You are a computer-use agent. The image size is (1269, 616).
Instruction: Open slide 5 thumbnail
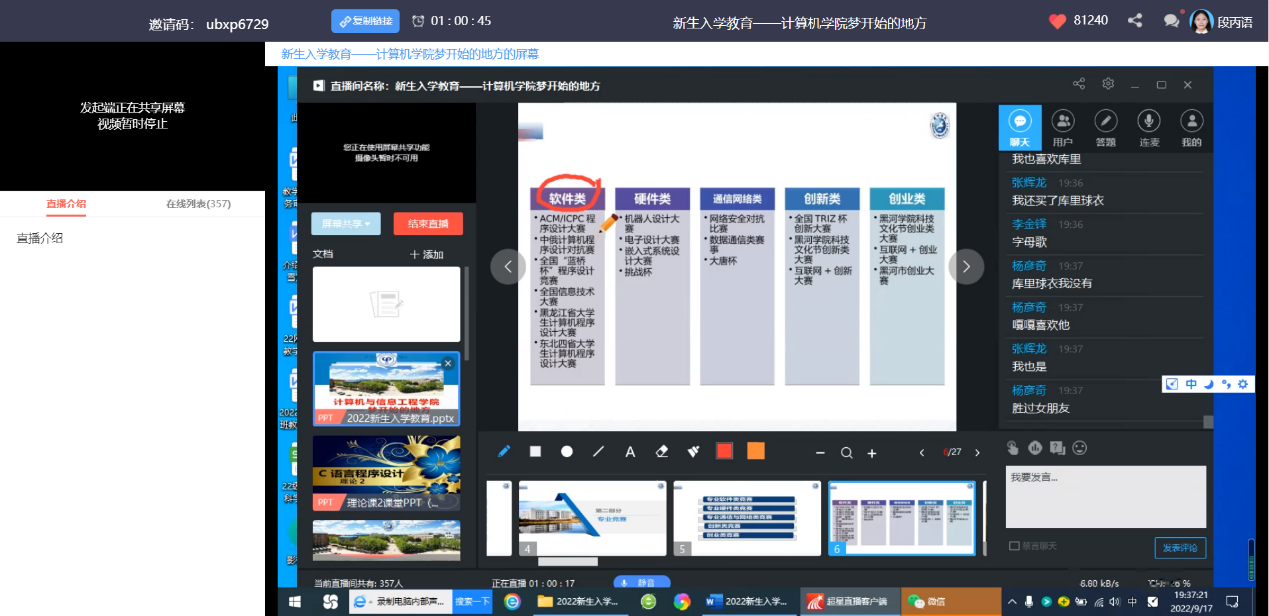click(747, 517)
